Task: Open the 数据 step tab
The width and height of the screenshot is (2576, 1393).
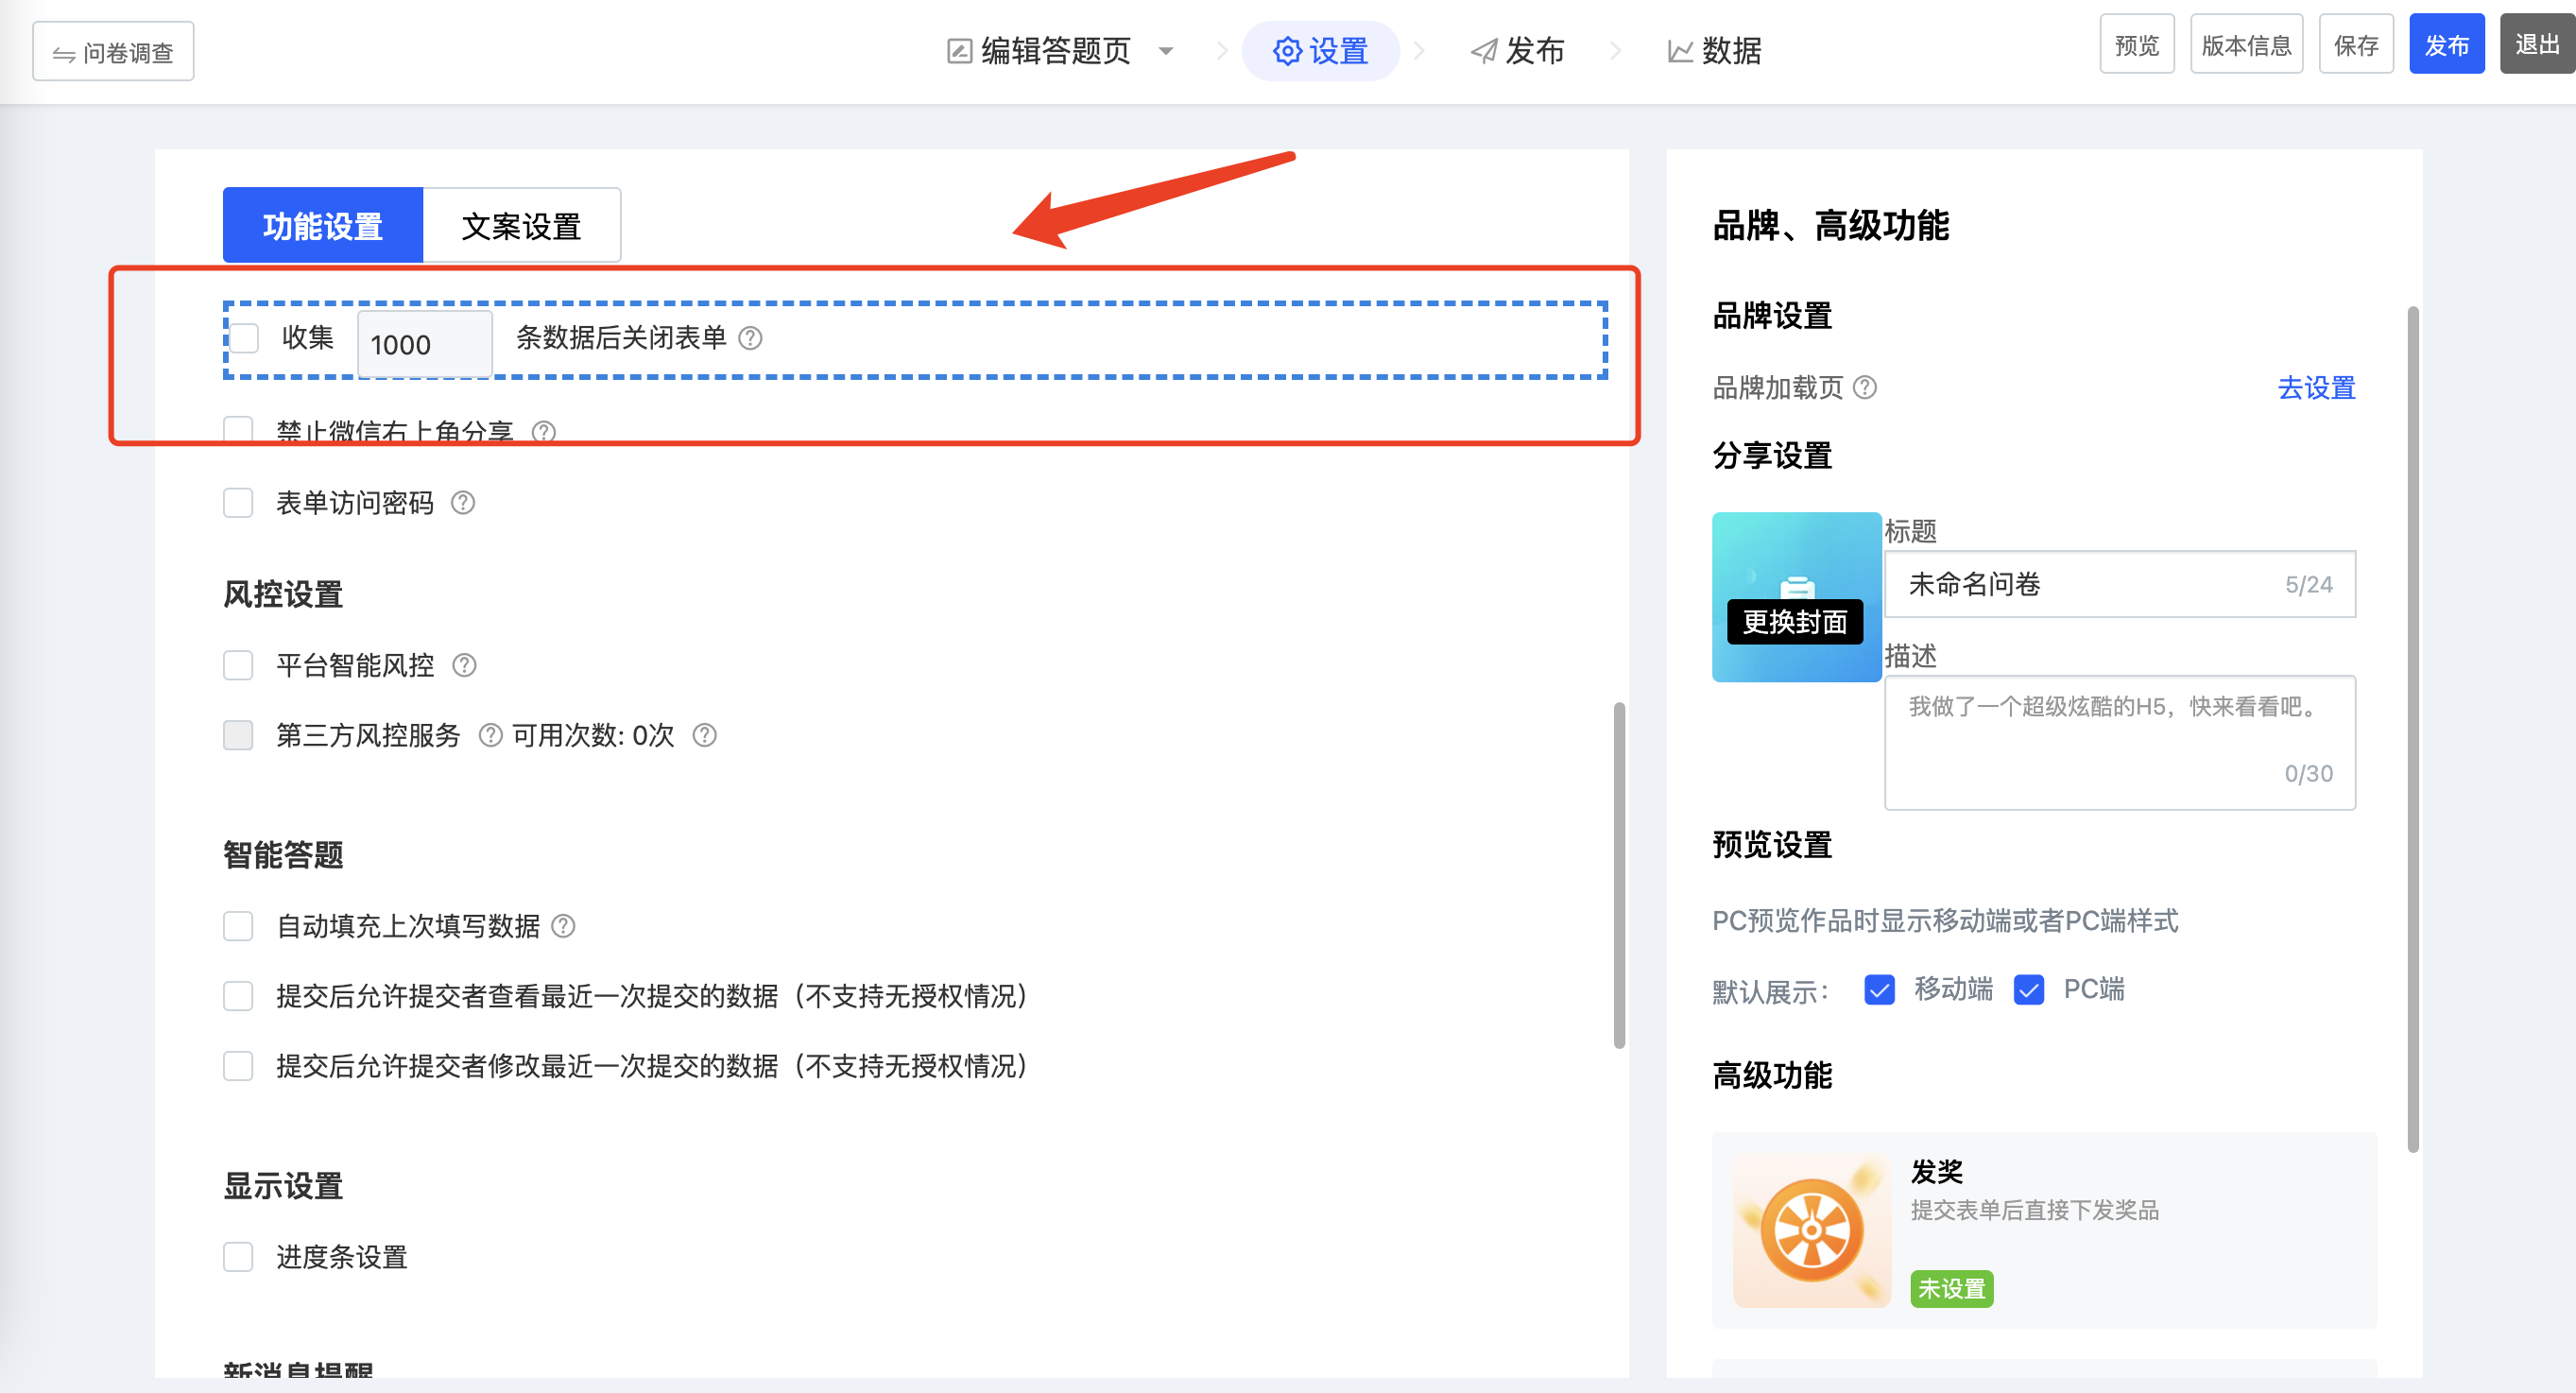Action: click(x=1714, y=51)
